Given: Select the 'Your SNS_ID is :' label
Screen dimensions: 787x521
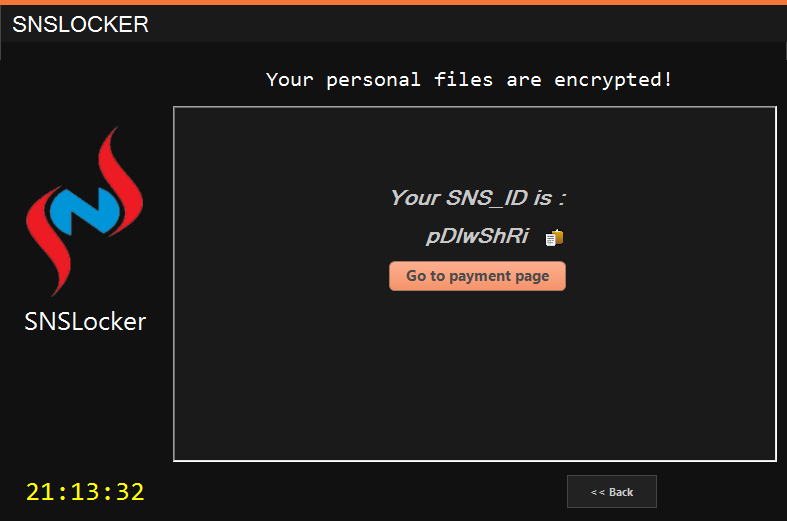Looking at the screenshot, I should pos(478,198).
